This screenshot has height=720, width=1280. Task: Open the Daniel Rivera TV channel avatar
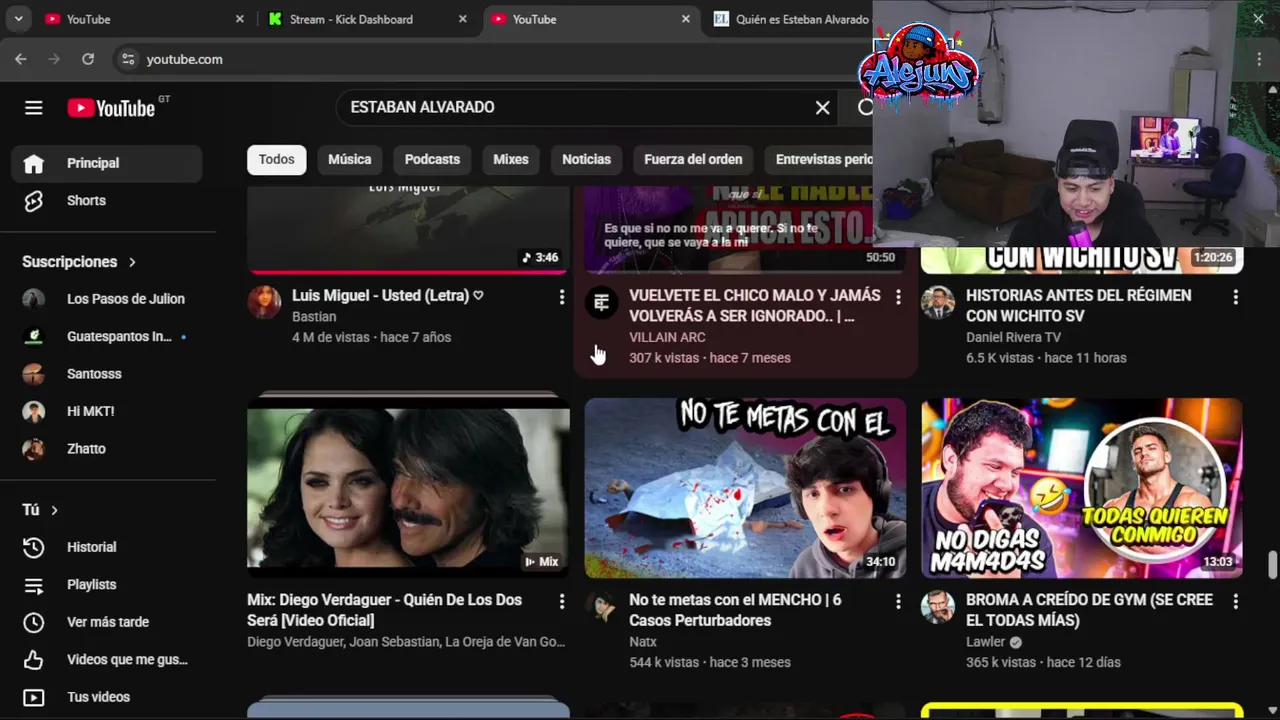click(x=938, y=302)
